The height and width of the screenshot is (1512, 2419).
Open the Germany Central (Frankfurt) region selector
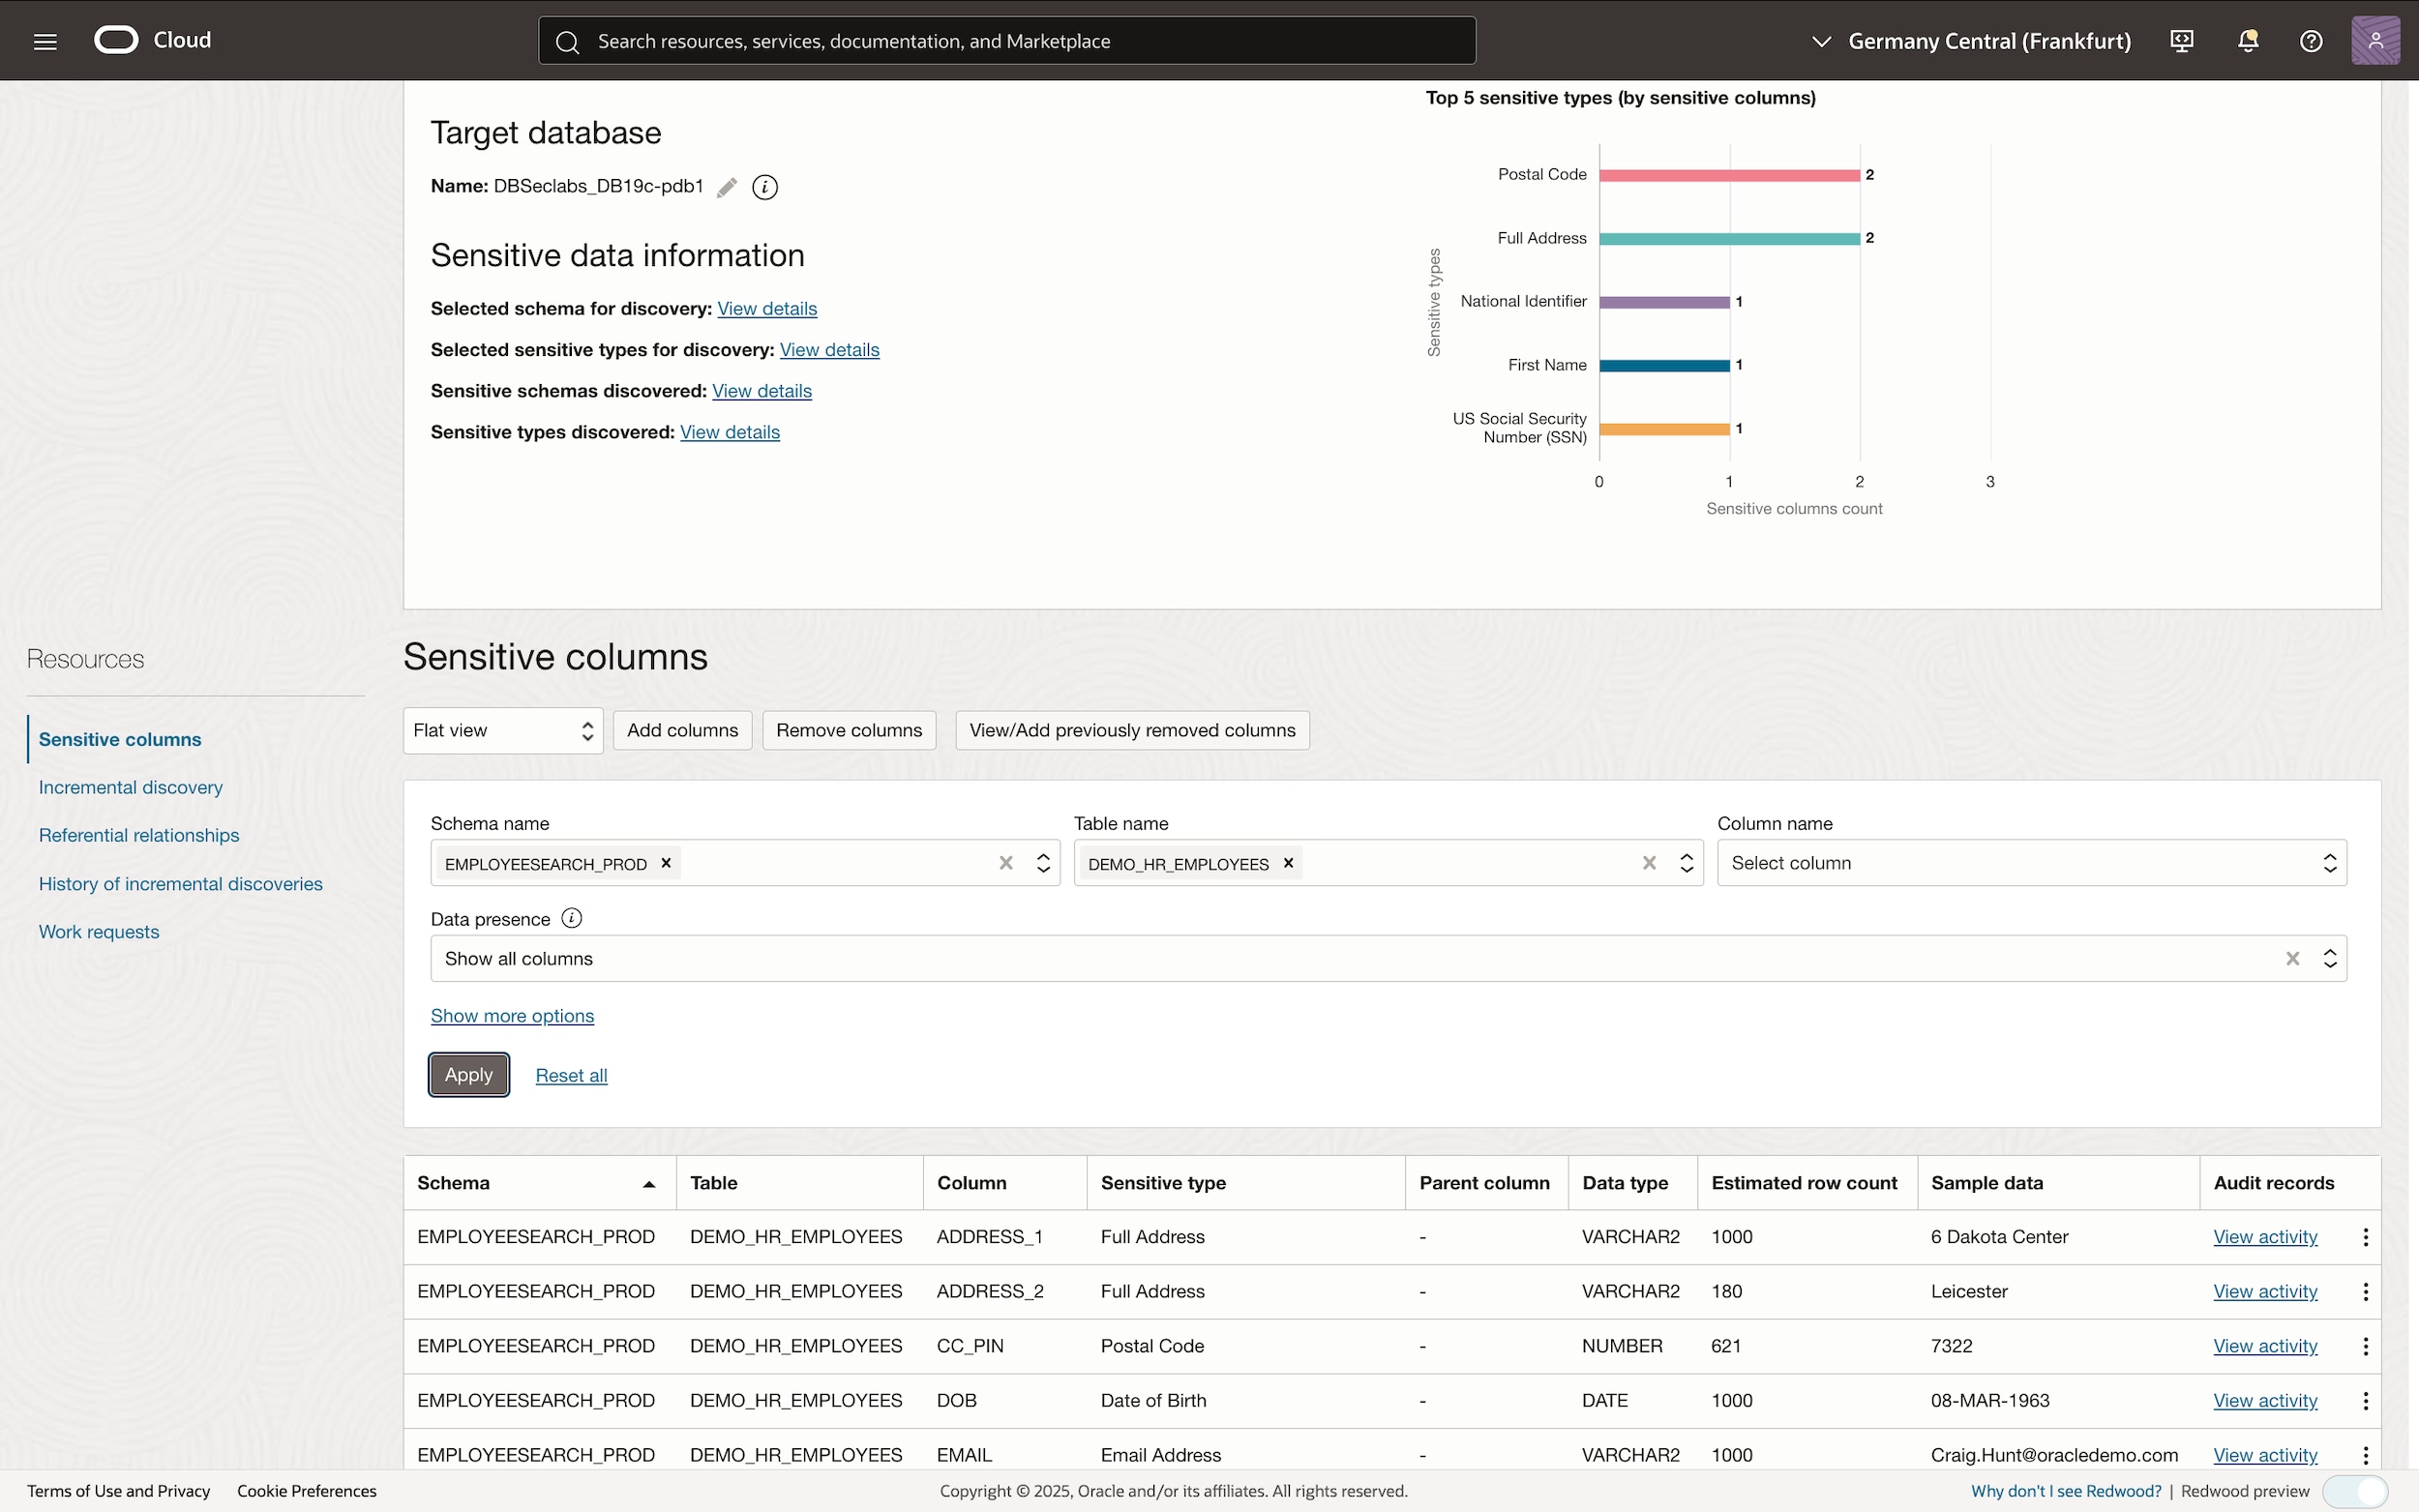click(1970, 41)
